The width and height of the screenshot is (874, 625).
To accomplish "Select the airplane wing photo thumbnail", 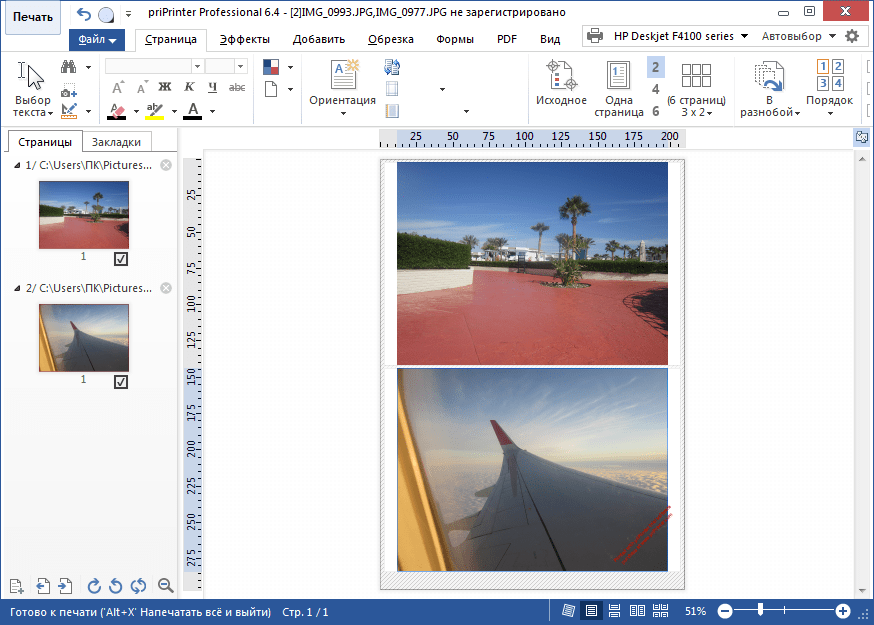I will (x=84, y=338).
